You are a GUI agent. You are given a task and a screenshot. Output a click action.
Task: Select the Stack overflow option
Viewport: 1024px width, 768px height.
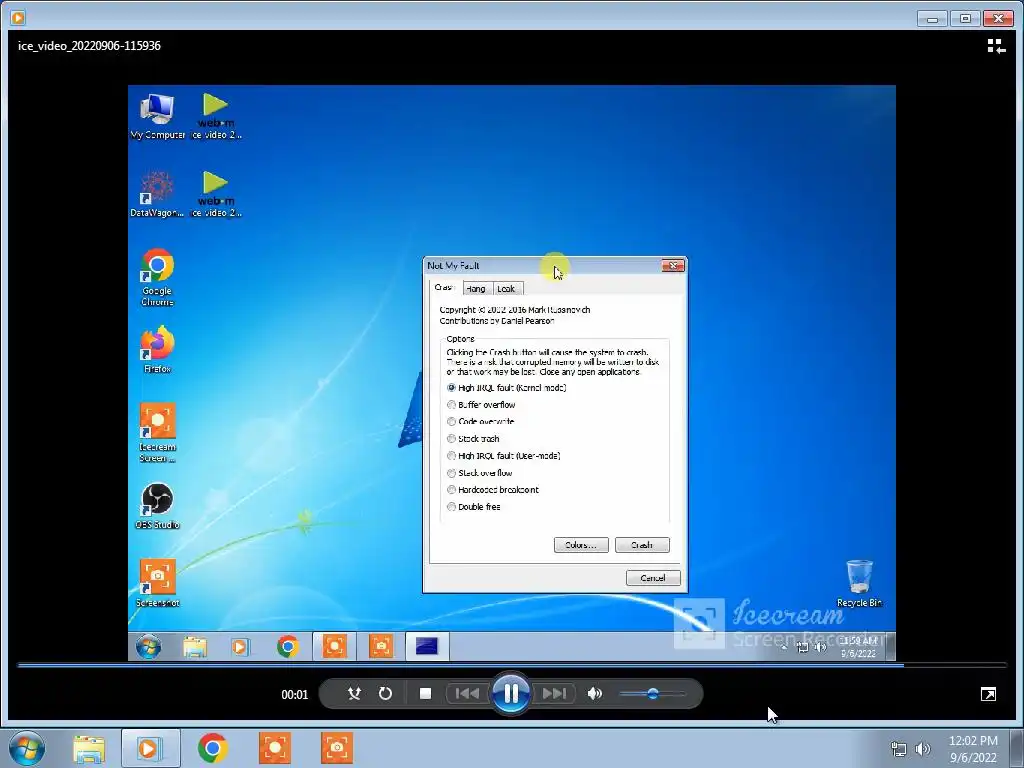tap(480, 473)
